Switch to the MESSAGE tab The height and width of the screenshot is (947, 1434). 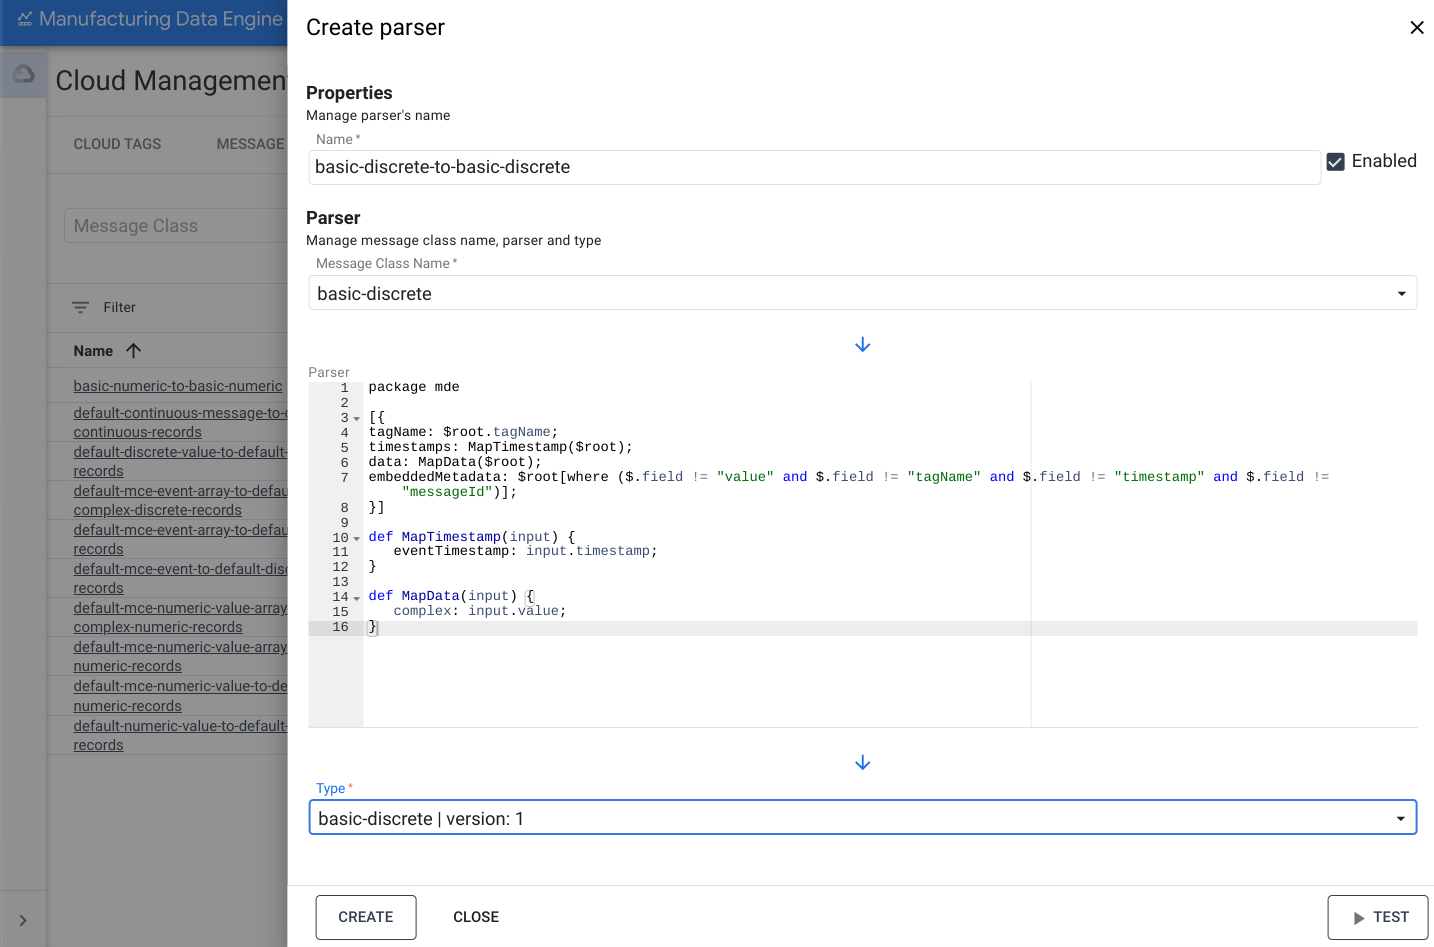250,144
